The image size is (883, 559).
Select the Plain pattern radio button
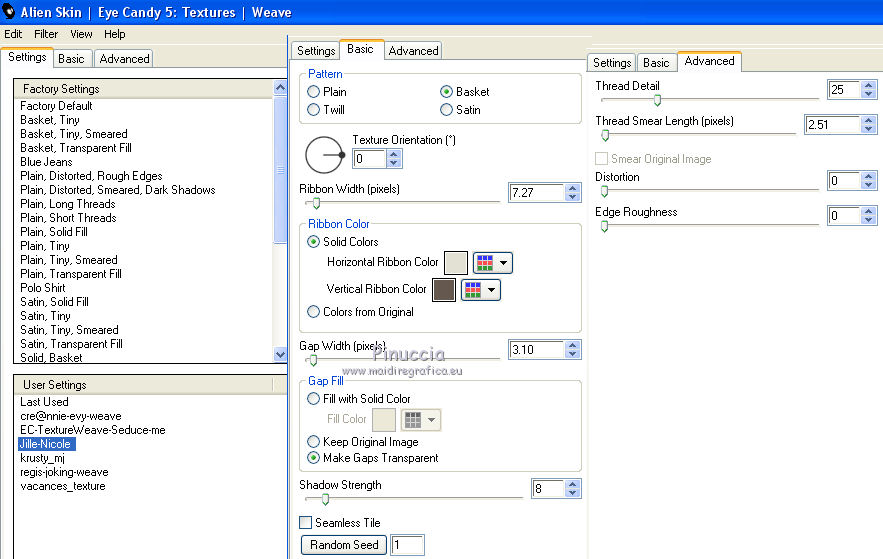point(314,92)
